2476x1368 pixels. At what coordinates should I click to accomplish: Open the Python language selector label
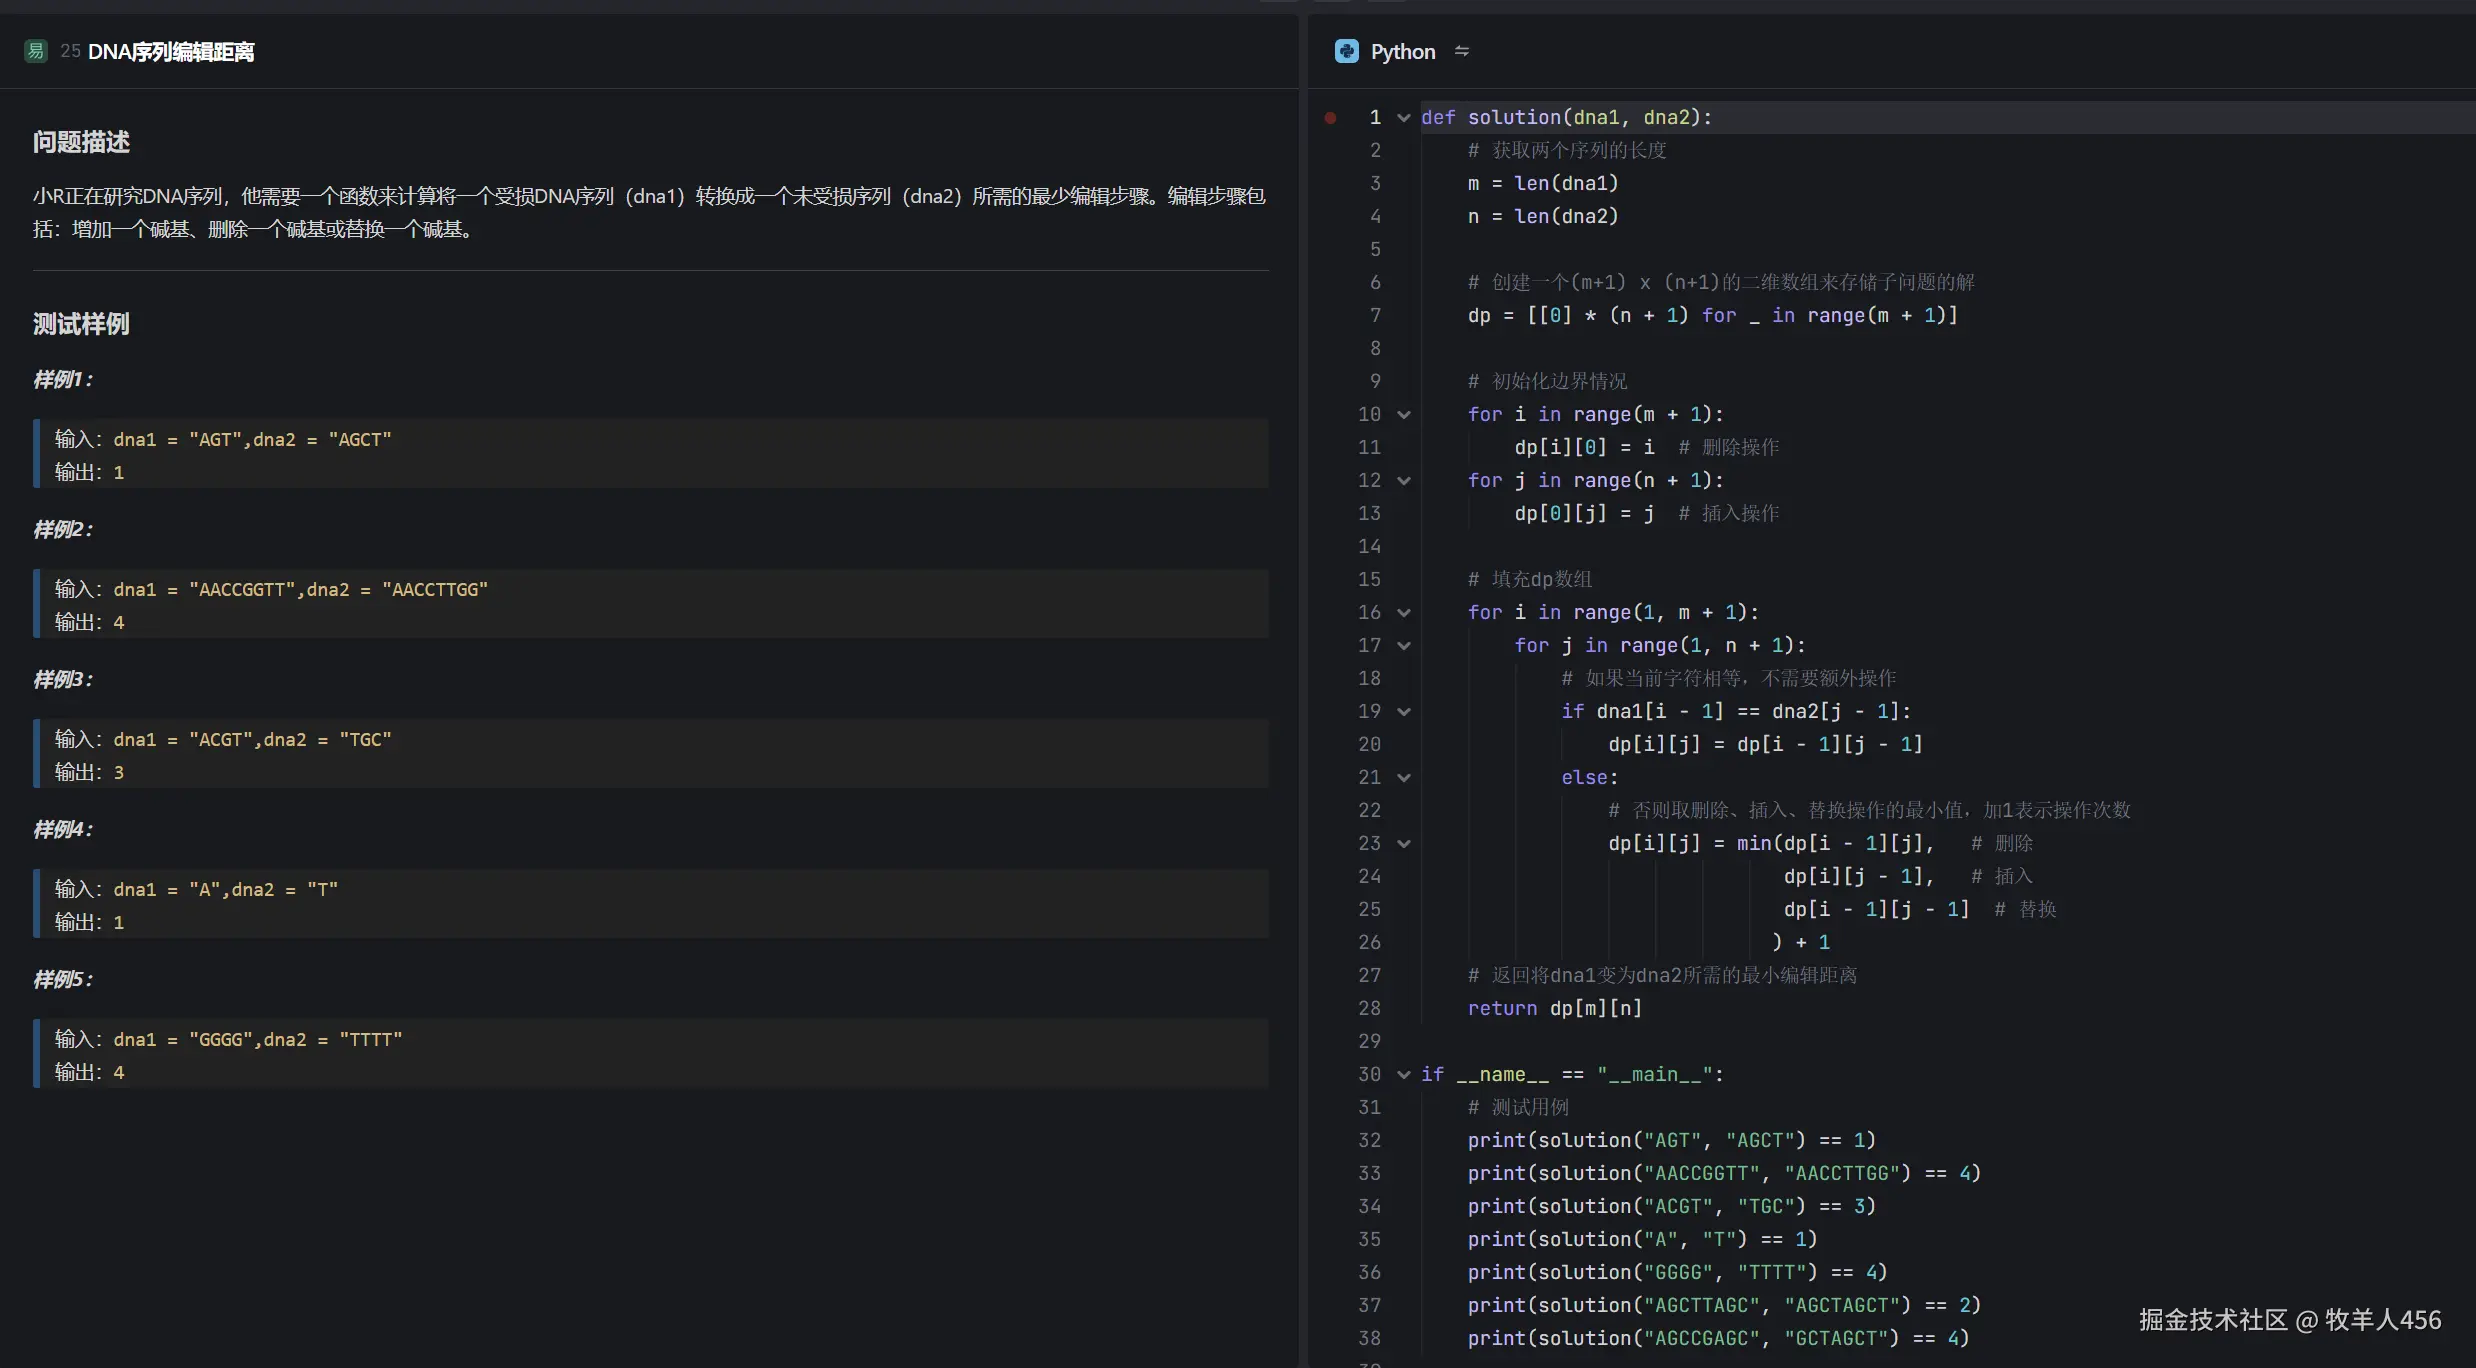click(1402, 52)
